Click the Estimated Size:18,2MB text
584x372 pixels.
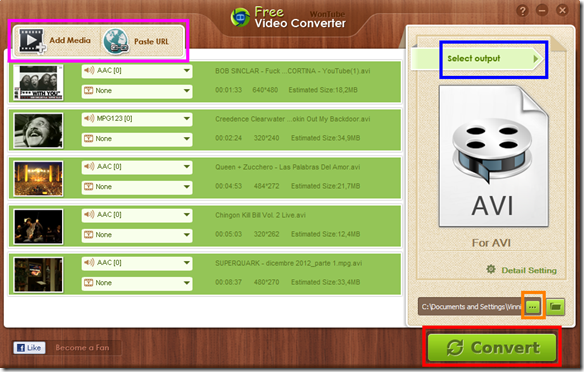coord(323,90)
